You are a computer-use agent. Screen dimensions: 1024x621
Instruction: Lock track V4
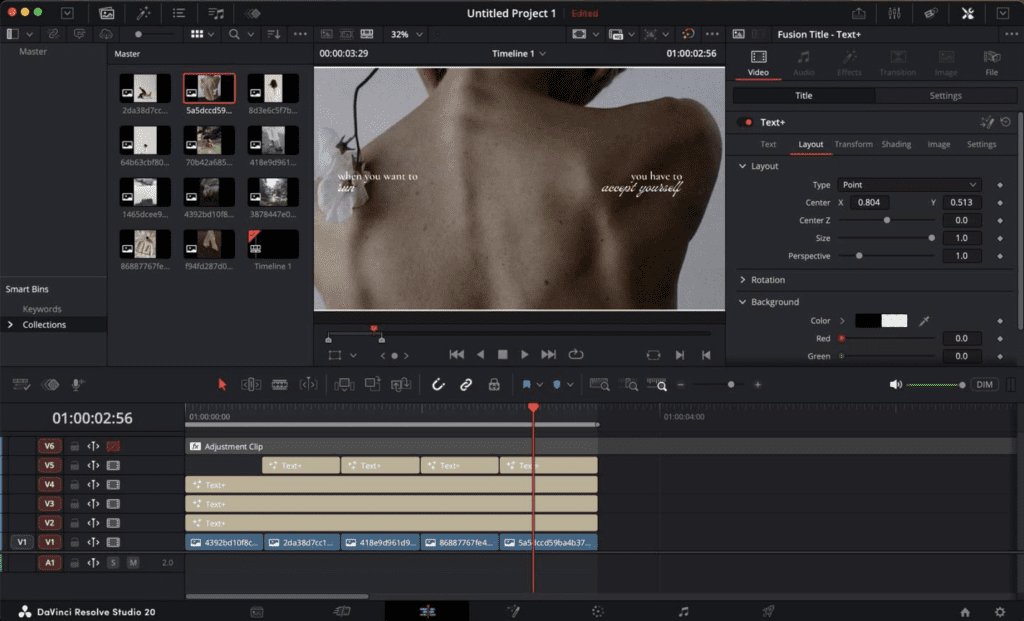pos(74,485)
